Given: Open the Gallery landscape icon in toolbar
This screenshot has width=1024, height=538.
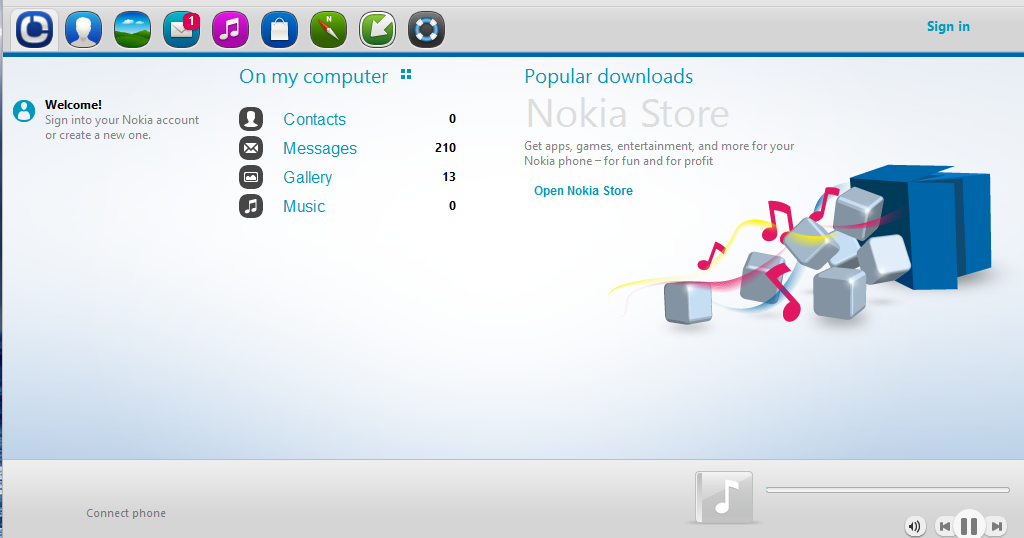Looking at the screenshot, I should 133,29.
